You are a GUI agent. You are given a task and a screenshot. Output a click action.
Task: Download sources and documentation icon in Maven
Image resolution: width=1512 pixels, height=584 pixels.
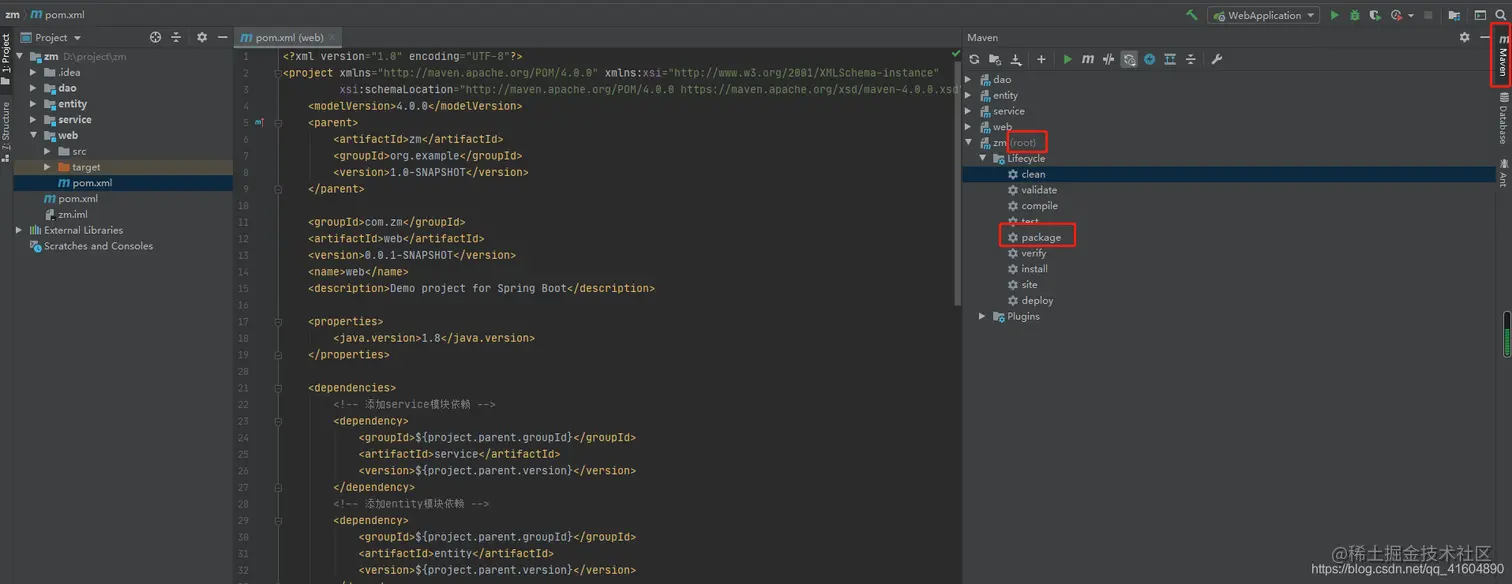click(1016, 59)
